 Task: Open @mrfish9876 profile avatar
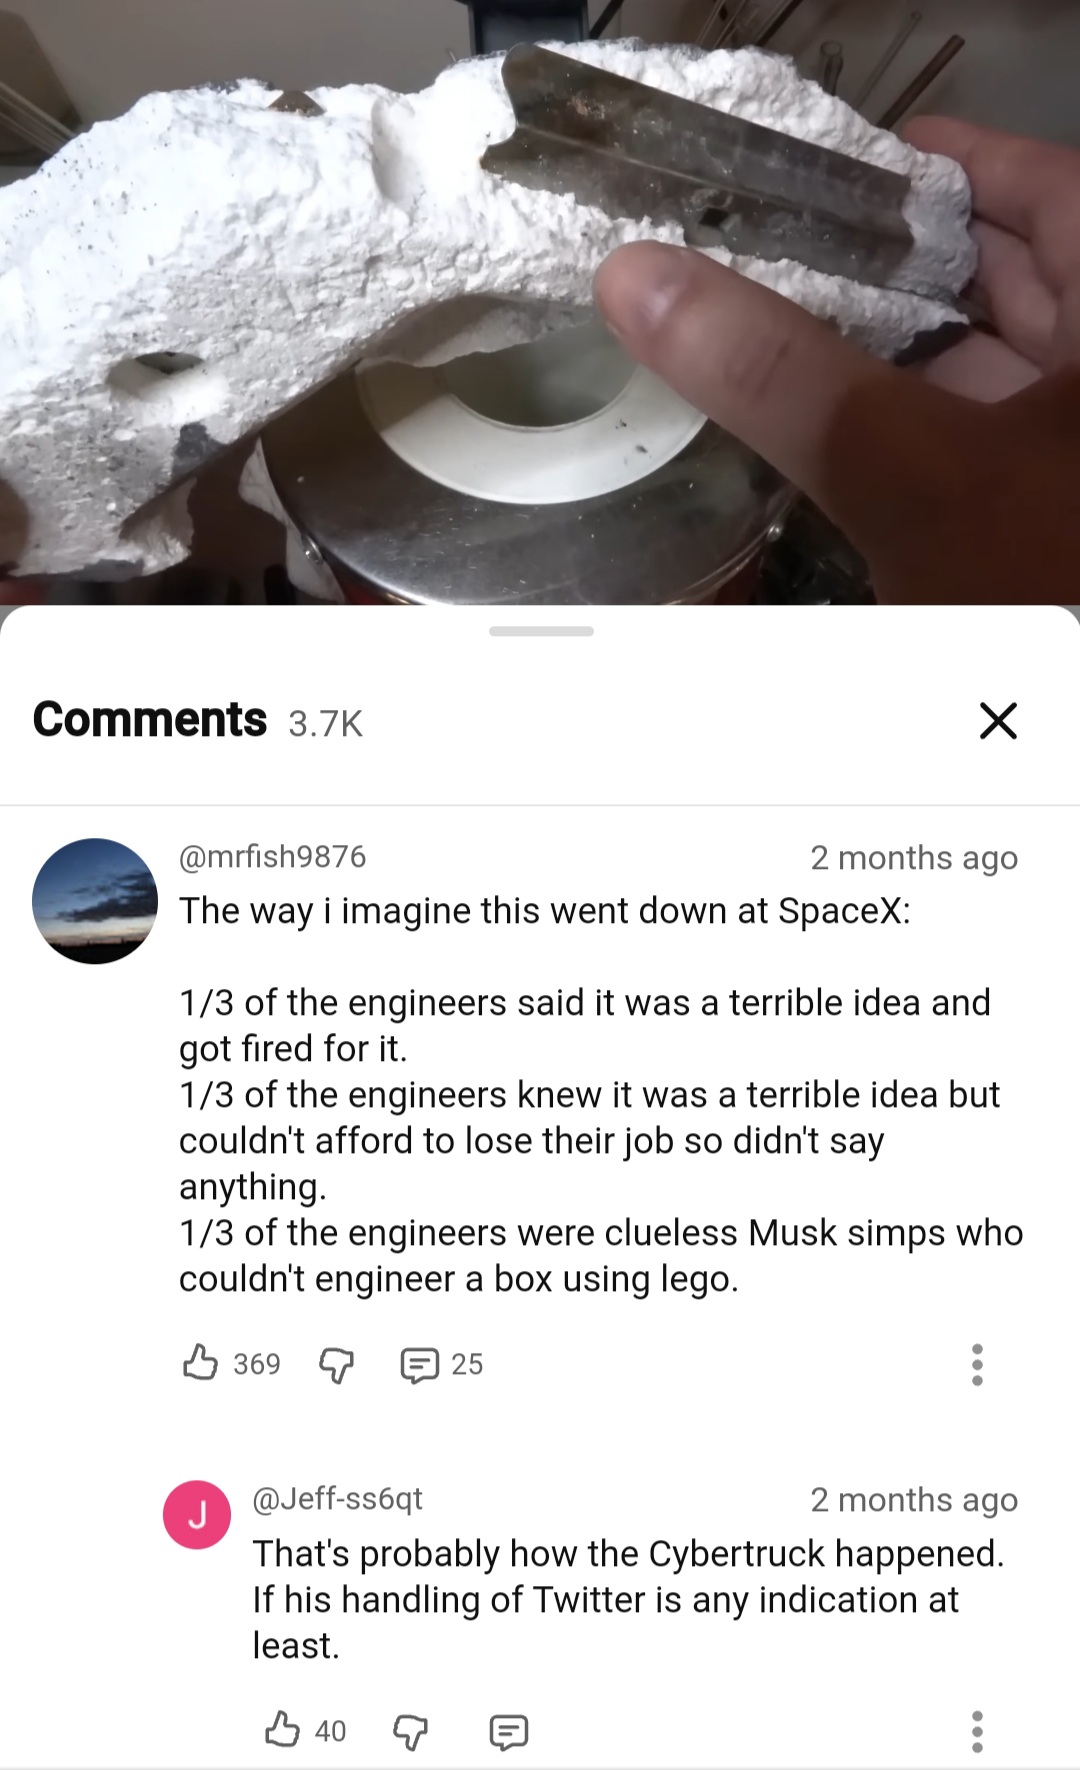pyautogui.click(x=95, y=901)
